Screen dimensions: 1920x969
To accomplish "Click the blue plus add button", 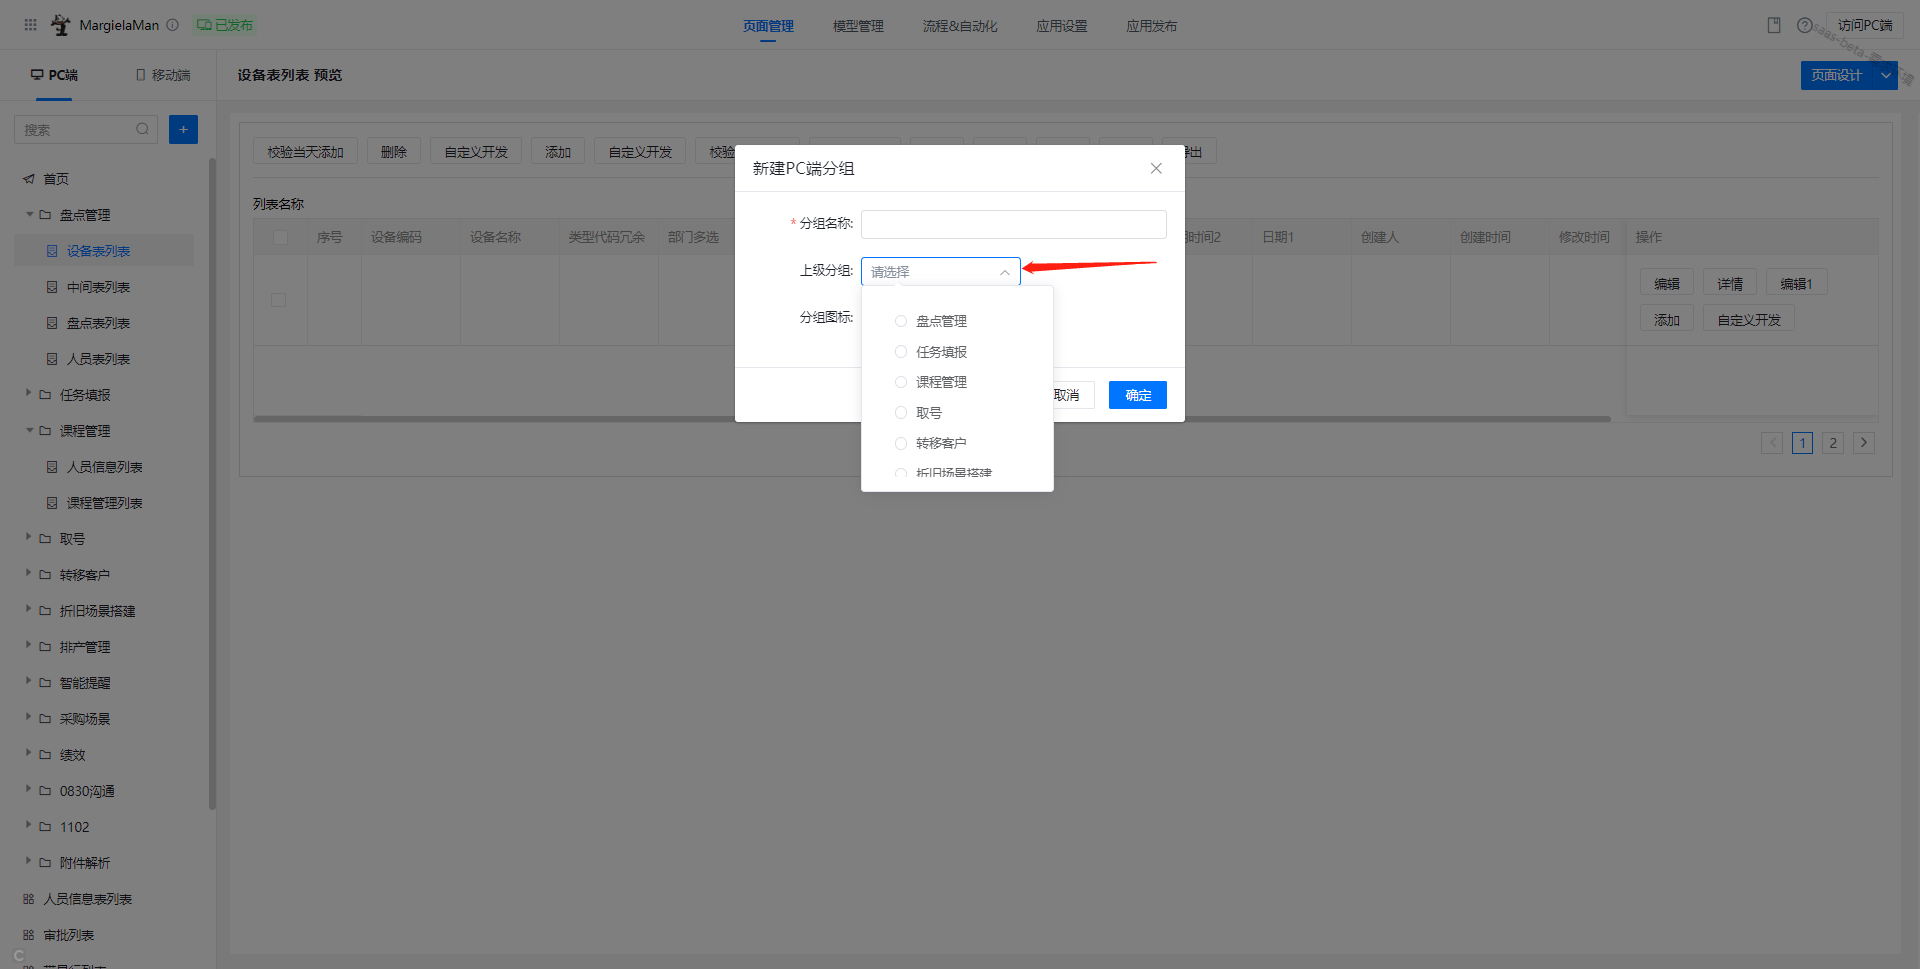I will (183, 129).
